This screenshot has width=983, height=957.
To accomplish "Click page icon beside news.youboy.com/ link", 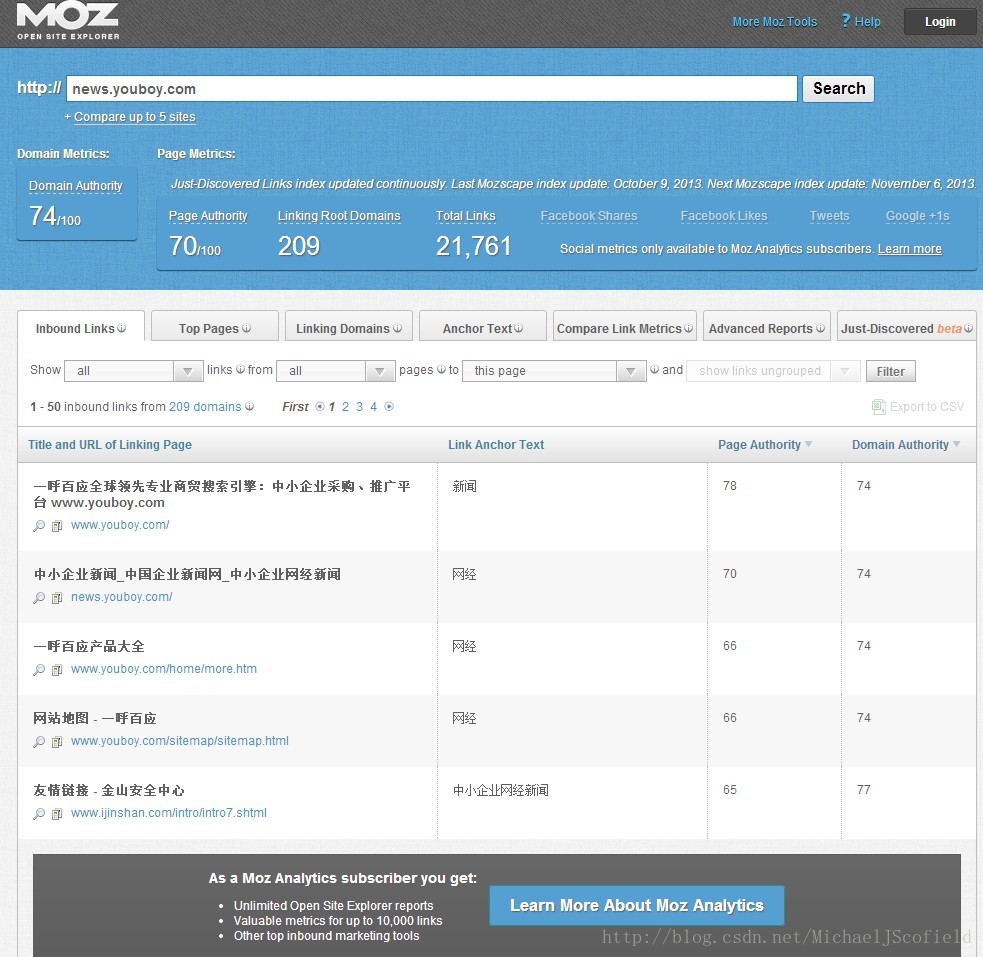I will click(57, 598).
